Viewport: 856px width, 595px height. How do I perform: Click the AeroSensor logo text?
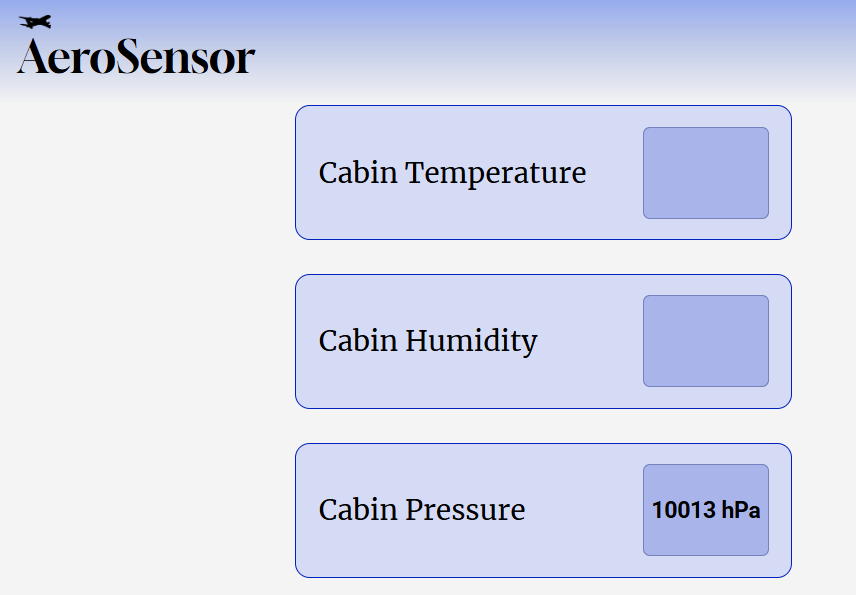click(x=136, y=58)
